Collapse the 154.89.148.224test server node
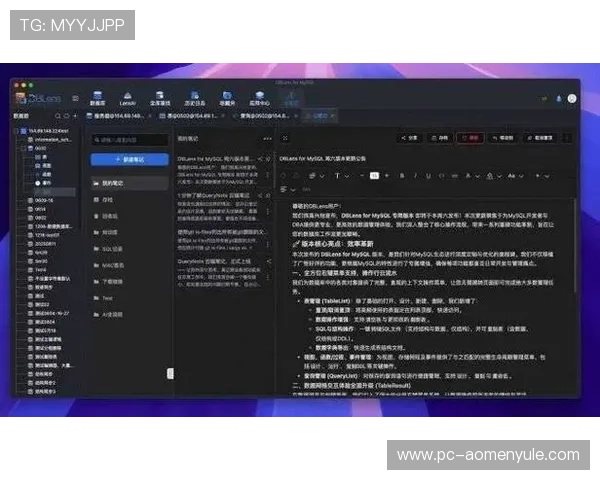This screenshot has width=600, height=480. tap(17, 131)
